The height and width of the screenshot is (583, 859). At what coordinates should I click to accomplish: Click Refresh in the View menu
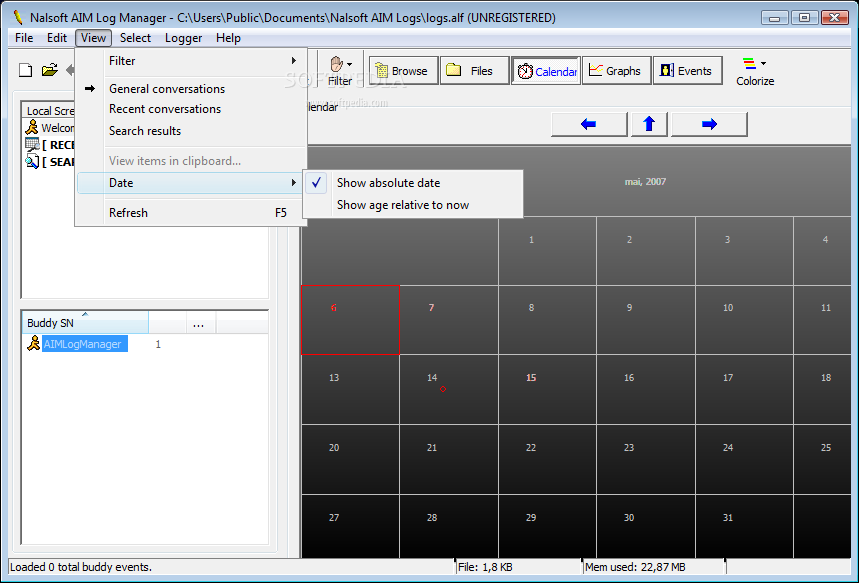[x=191, y=213]
